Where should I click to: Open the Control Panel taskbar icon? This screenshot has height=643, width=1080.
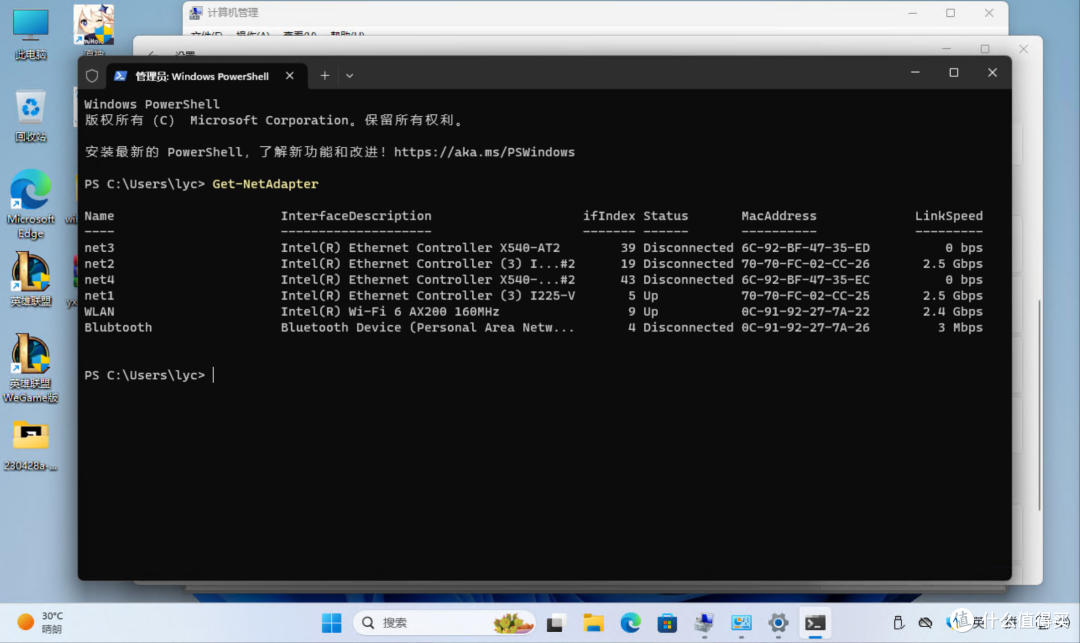[741, 623]
